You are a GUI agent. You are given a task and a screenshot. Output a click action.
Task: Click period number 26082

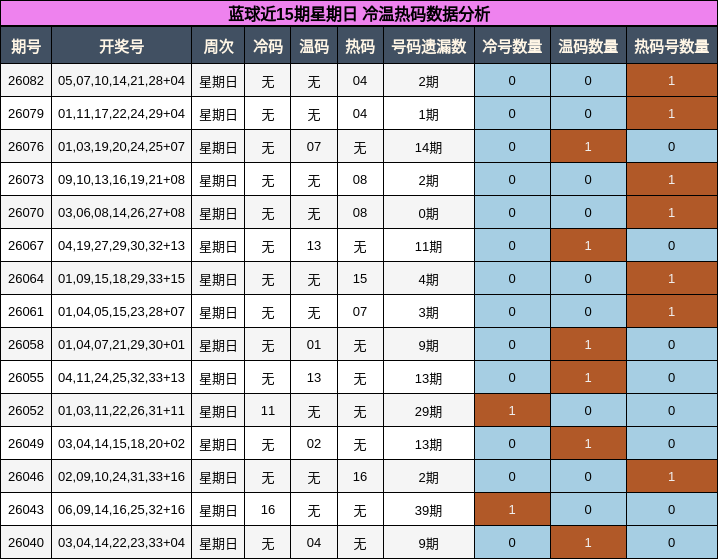(x=26, y=81)
